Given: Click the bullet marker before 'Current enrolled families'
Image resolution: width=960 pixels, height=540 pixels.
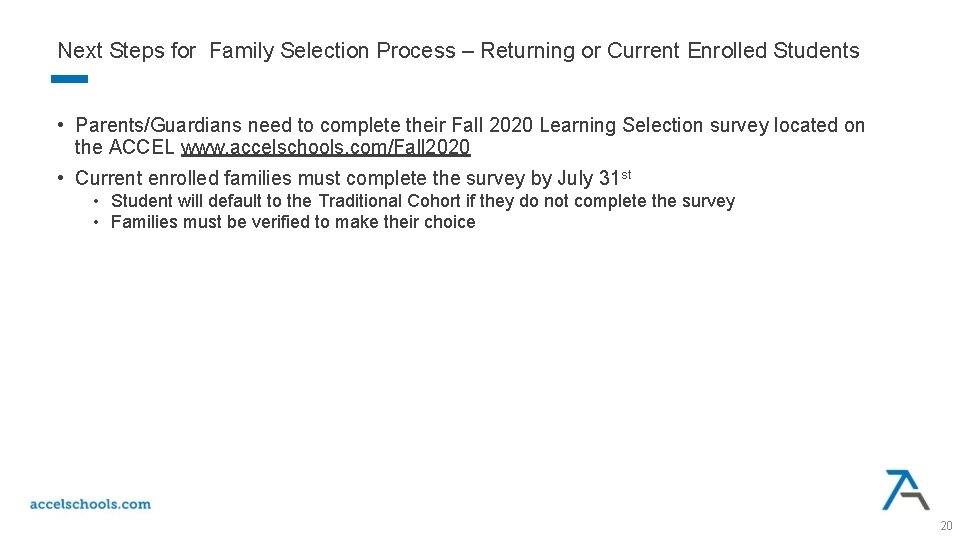Looking at the screenshot, I should point(62,179).
